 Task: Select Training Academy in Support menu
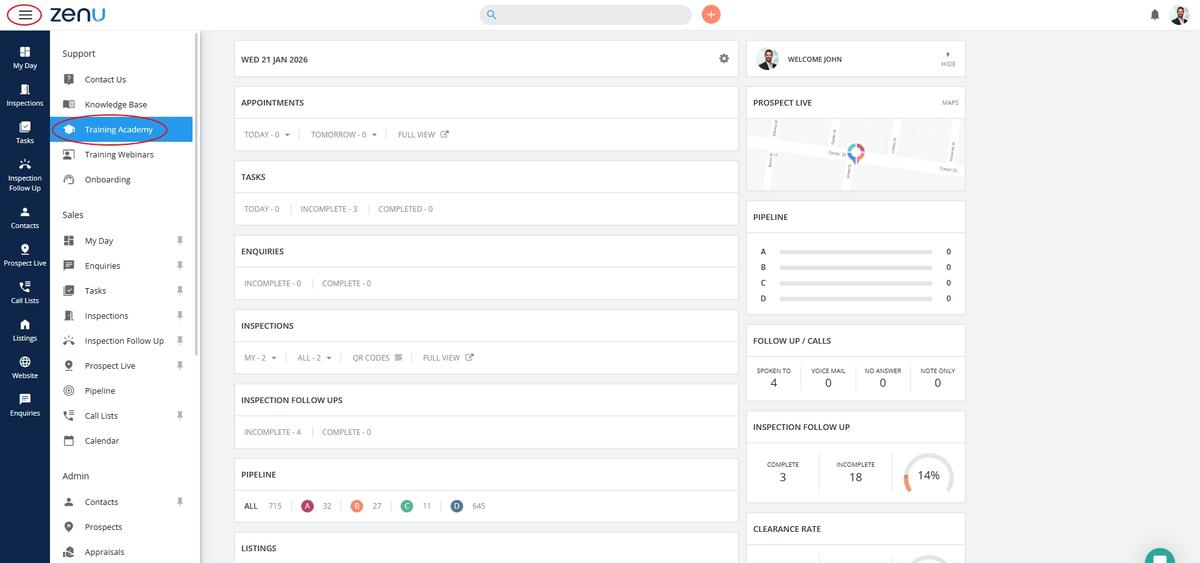[x=118, y=130]
